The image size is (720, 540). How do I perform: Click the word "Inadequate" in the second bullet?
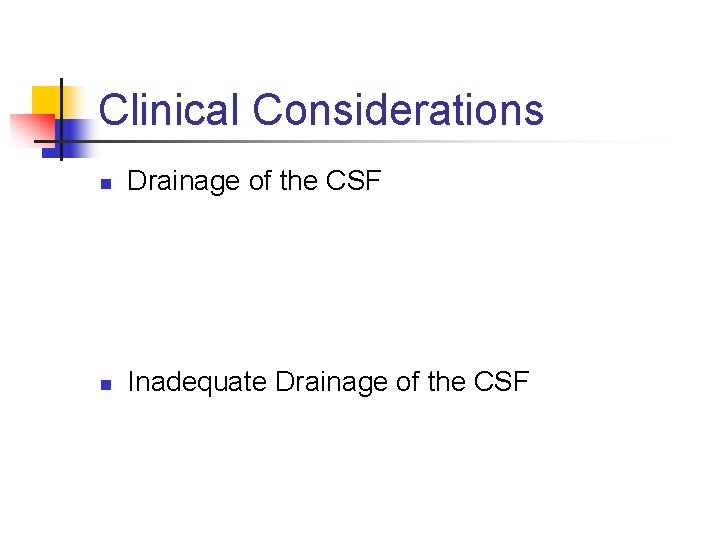point(197,382)
